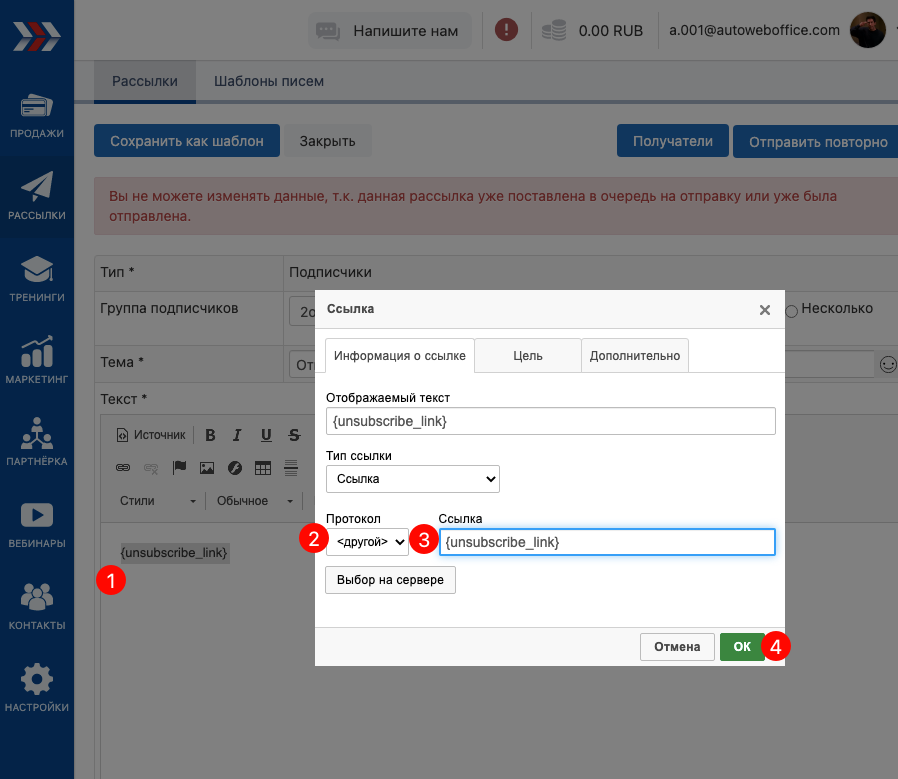Click the insert link chain icon
This screenshot has height=779, width=898.
point(123,468)
